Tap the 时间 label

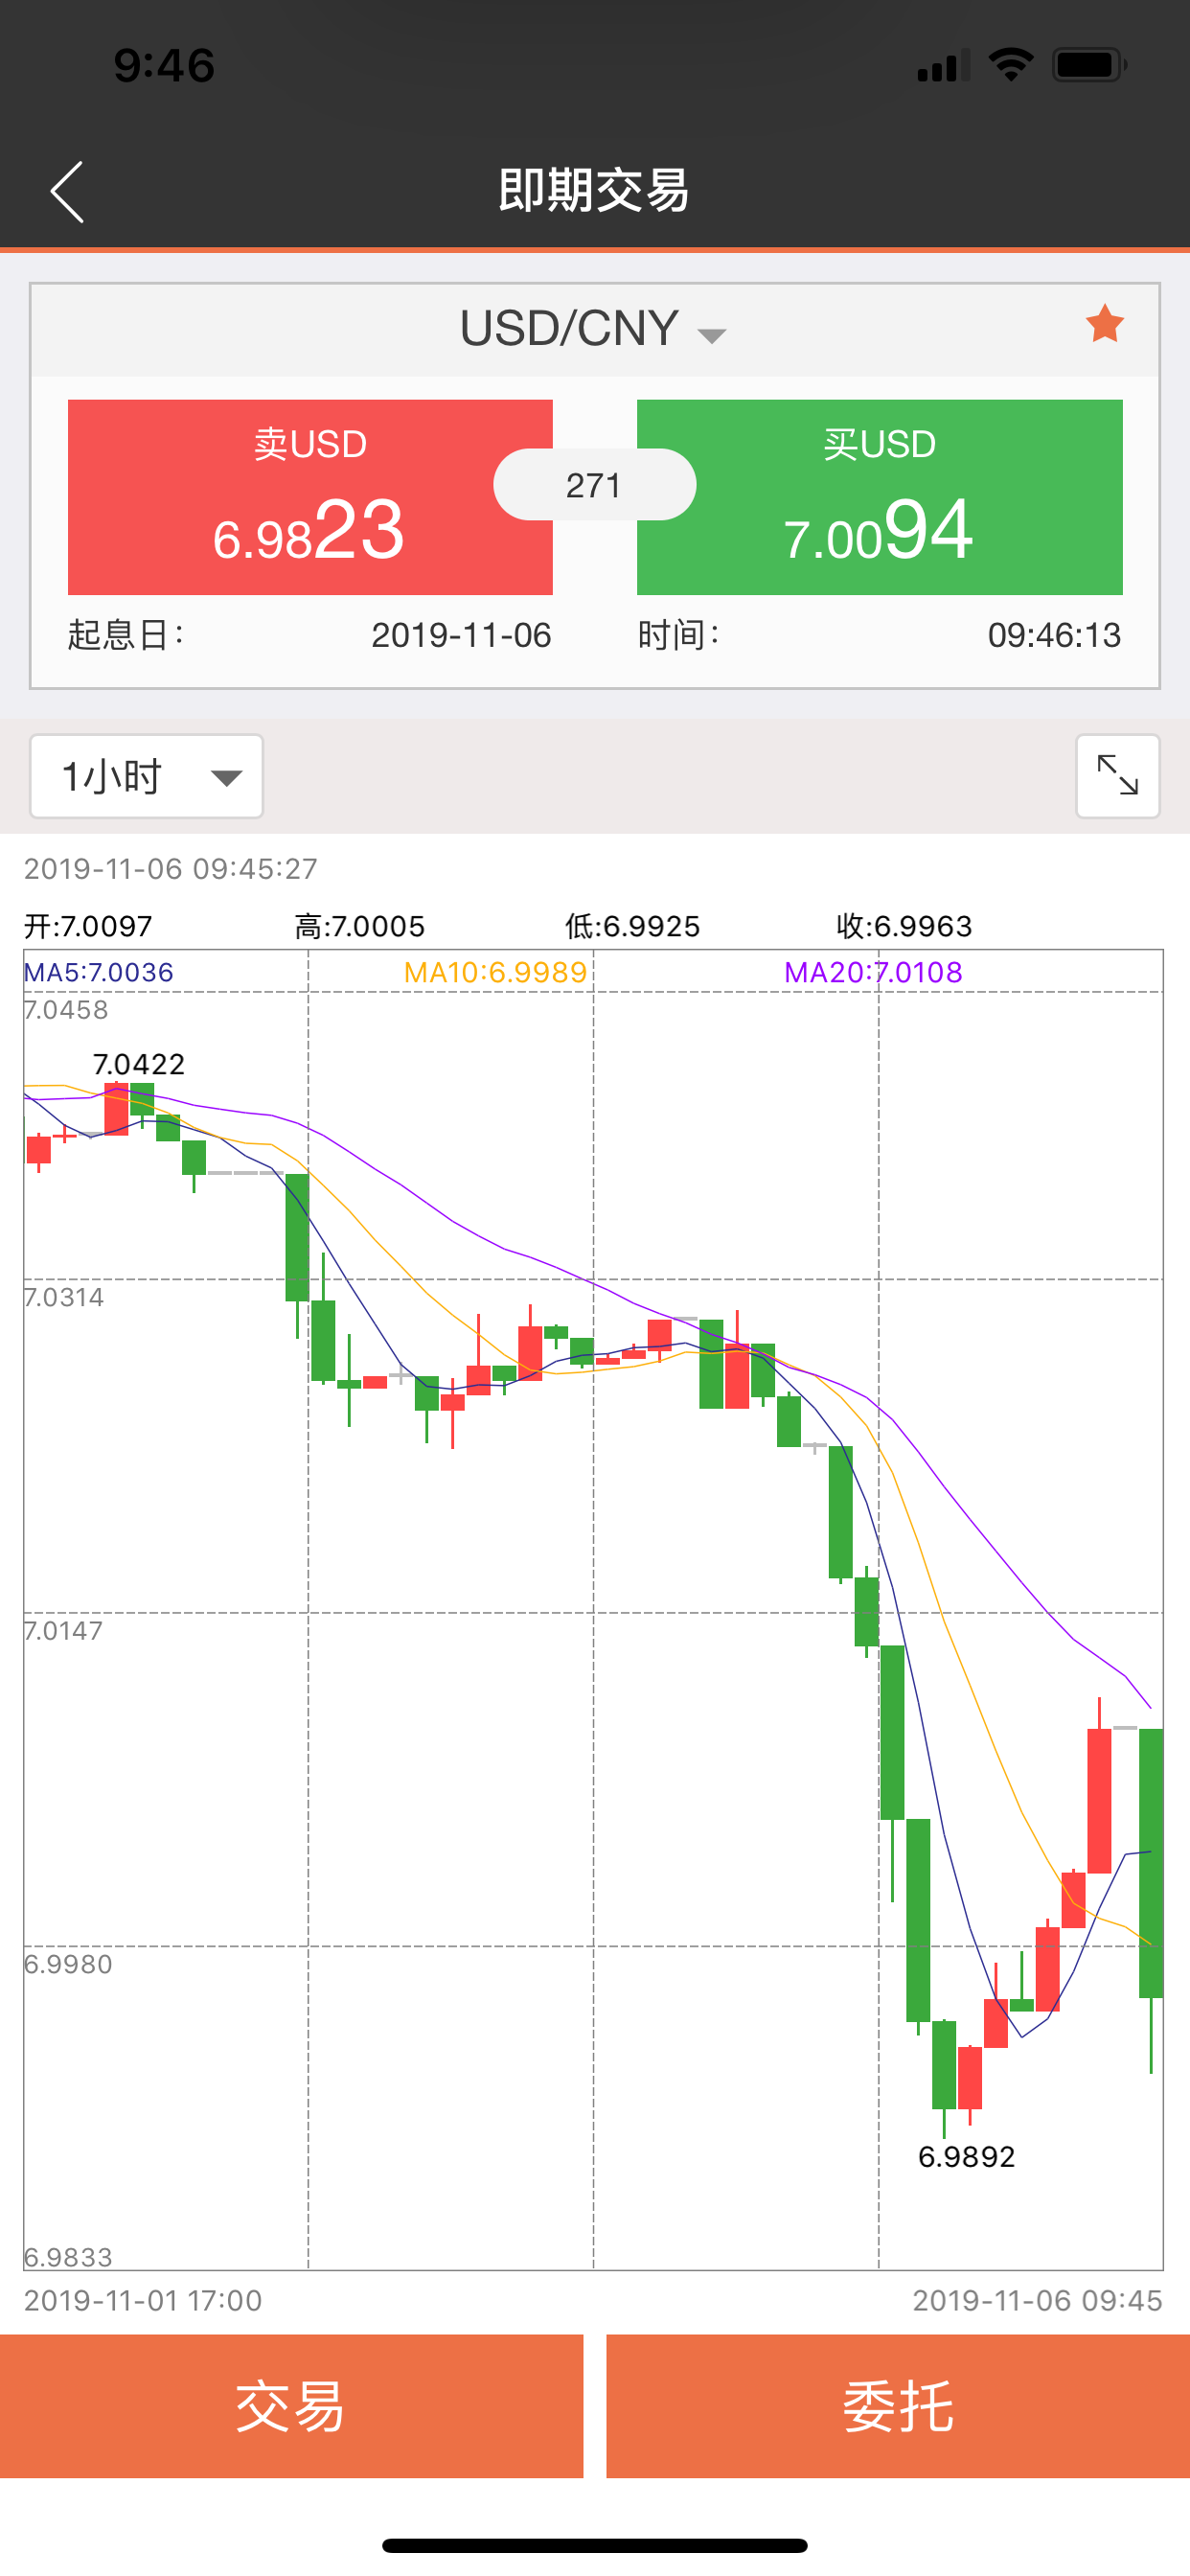[x=679, y=635]
